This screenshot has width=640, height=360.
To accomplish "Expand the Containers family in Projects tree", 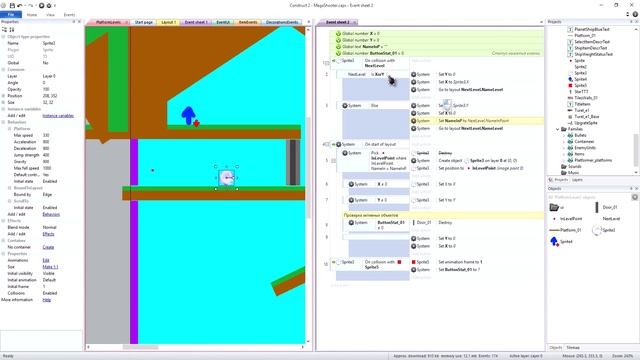I will coord(564,142).
